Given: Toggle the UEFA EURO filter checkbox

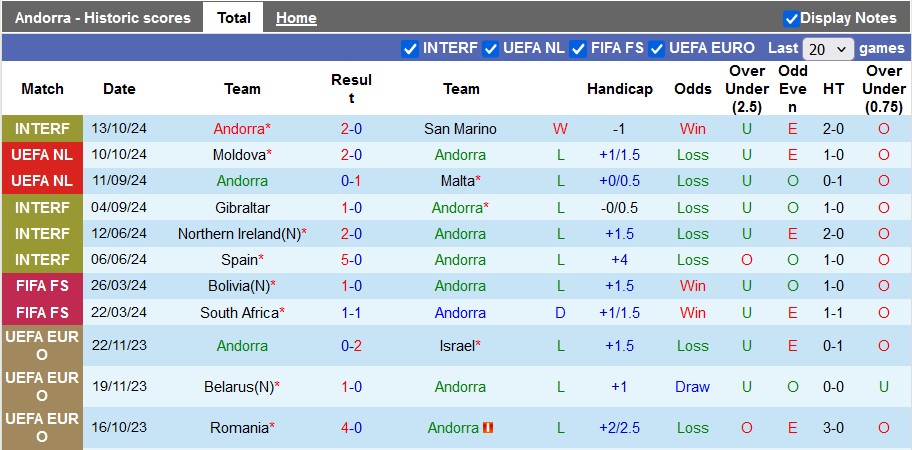Looking at the screenshot, I should [657, 48].
